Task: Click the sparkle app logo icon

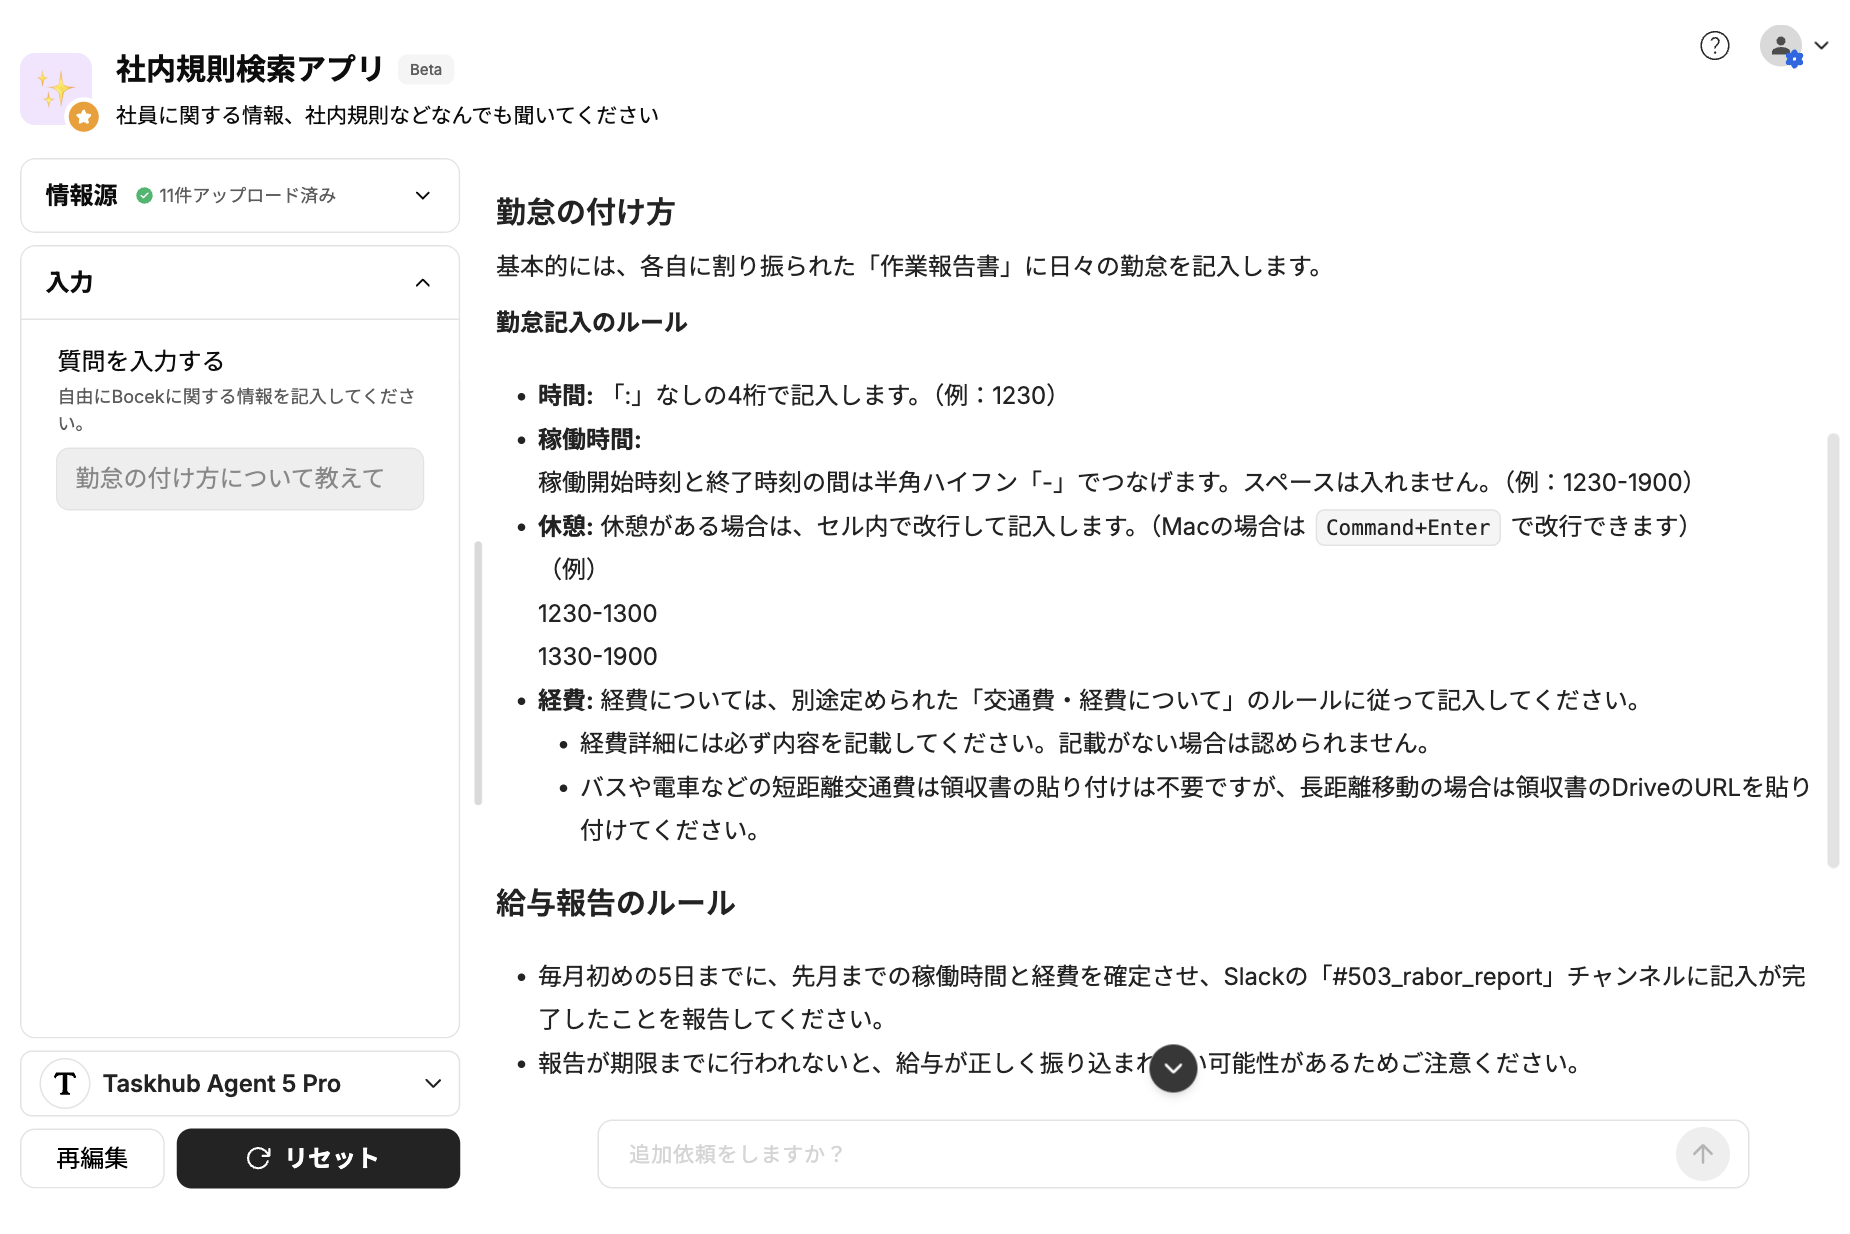Action: point(54,87)
